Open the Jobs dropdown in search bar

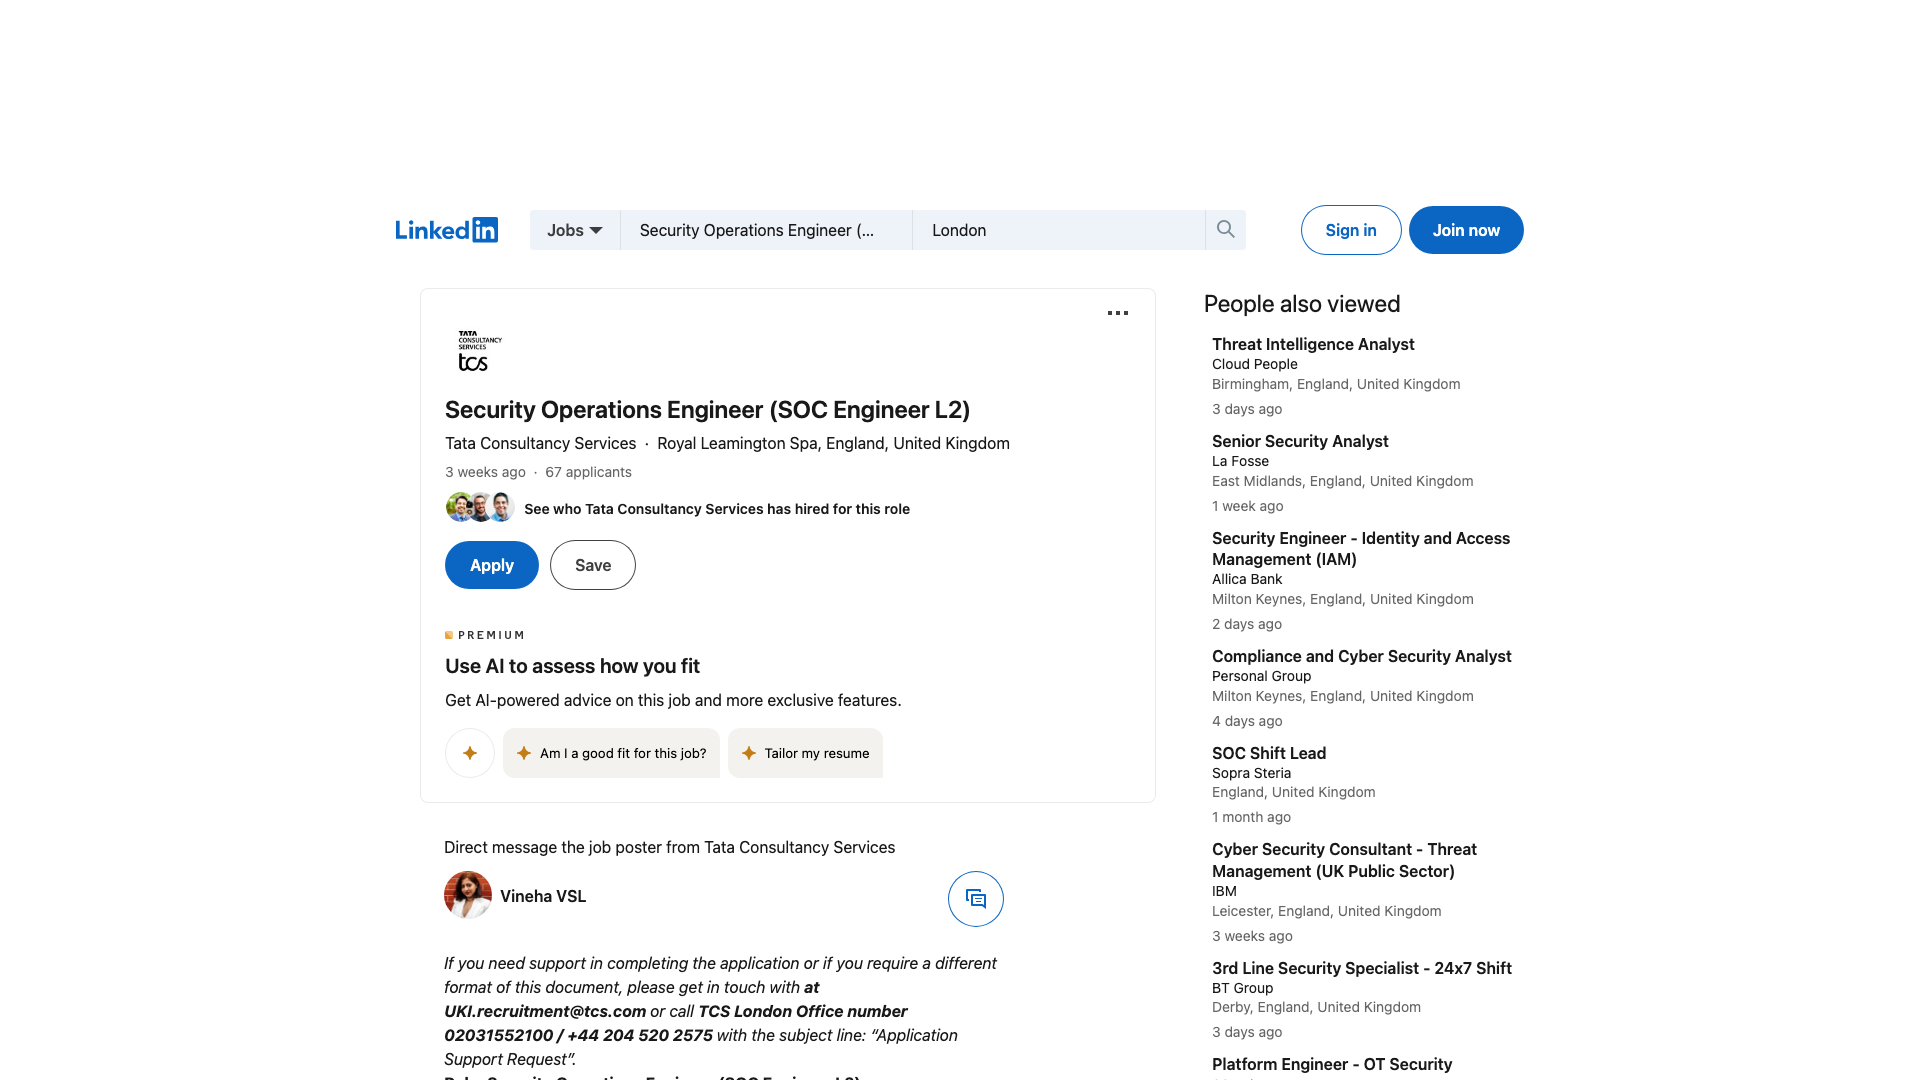pos(575,230)
